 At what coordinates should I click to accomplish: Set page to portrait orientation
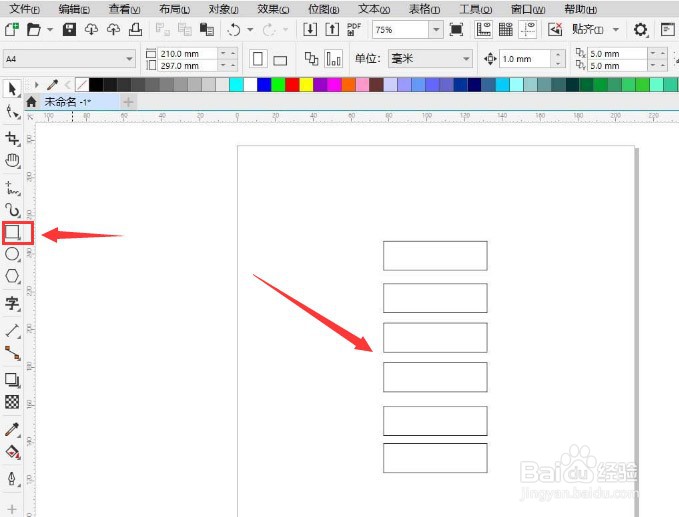258,59
